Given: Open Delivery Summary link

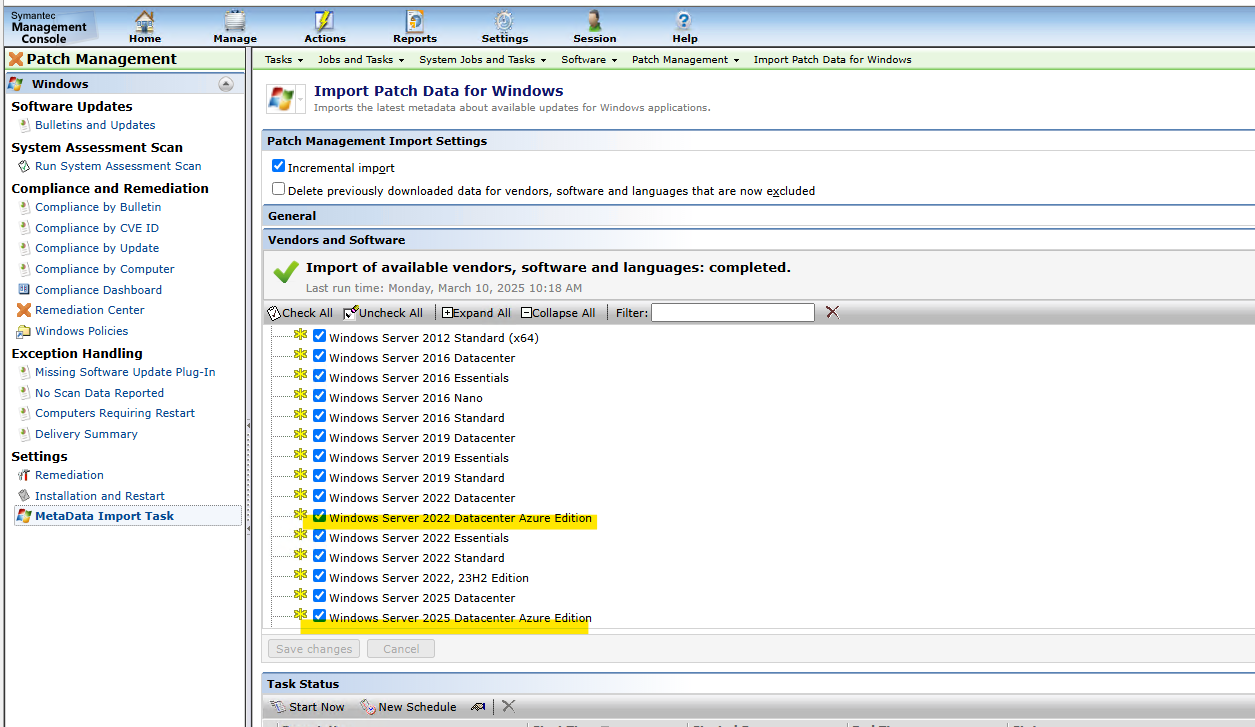Looking at the screenshot, I should pyautogui.click(x=86, y=434).
